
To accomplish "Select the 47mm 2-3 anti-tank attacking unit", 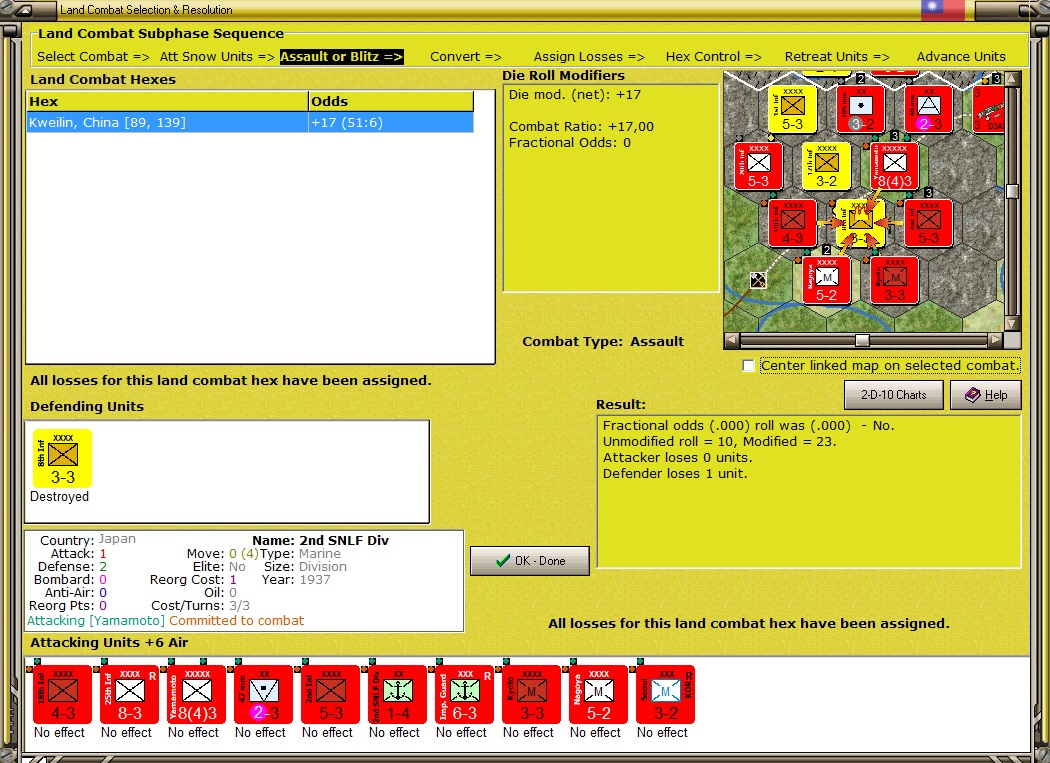I will coord(263,695).
